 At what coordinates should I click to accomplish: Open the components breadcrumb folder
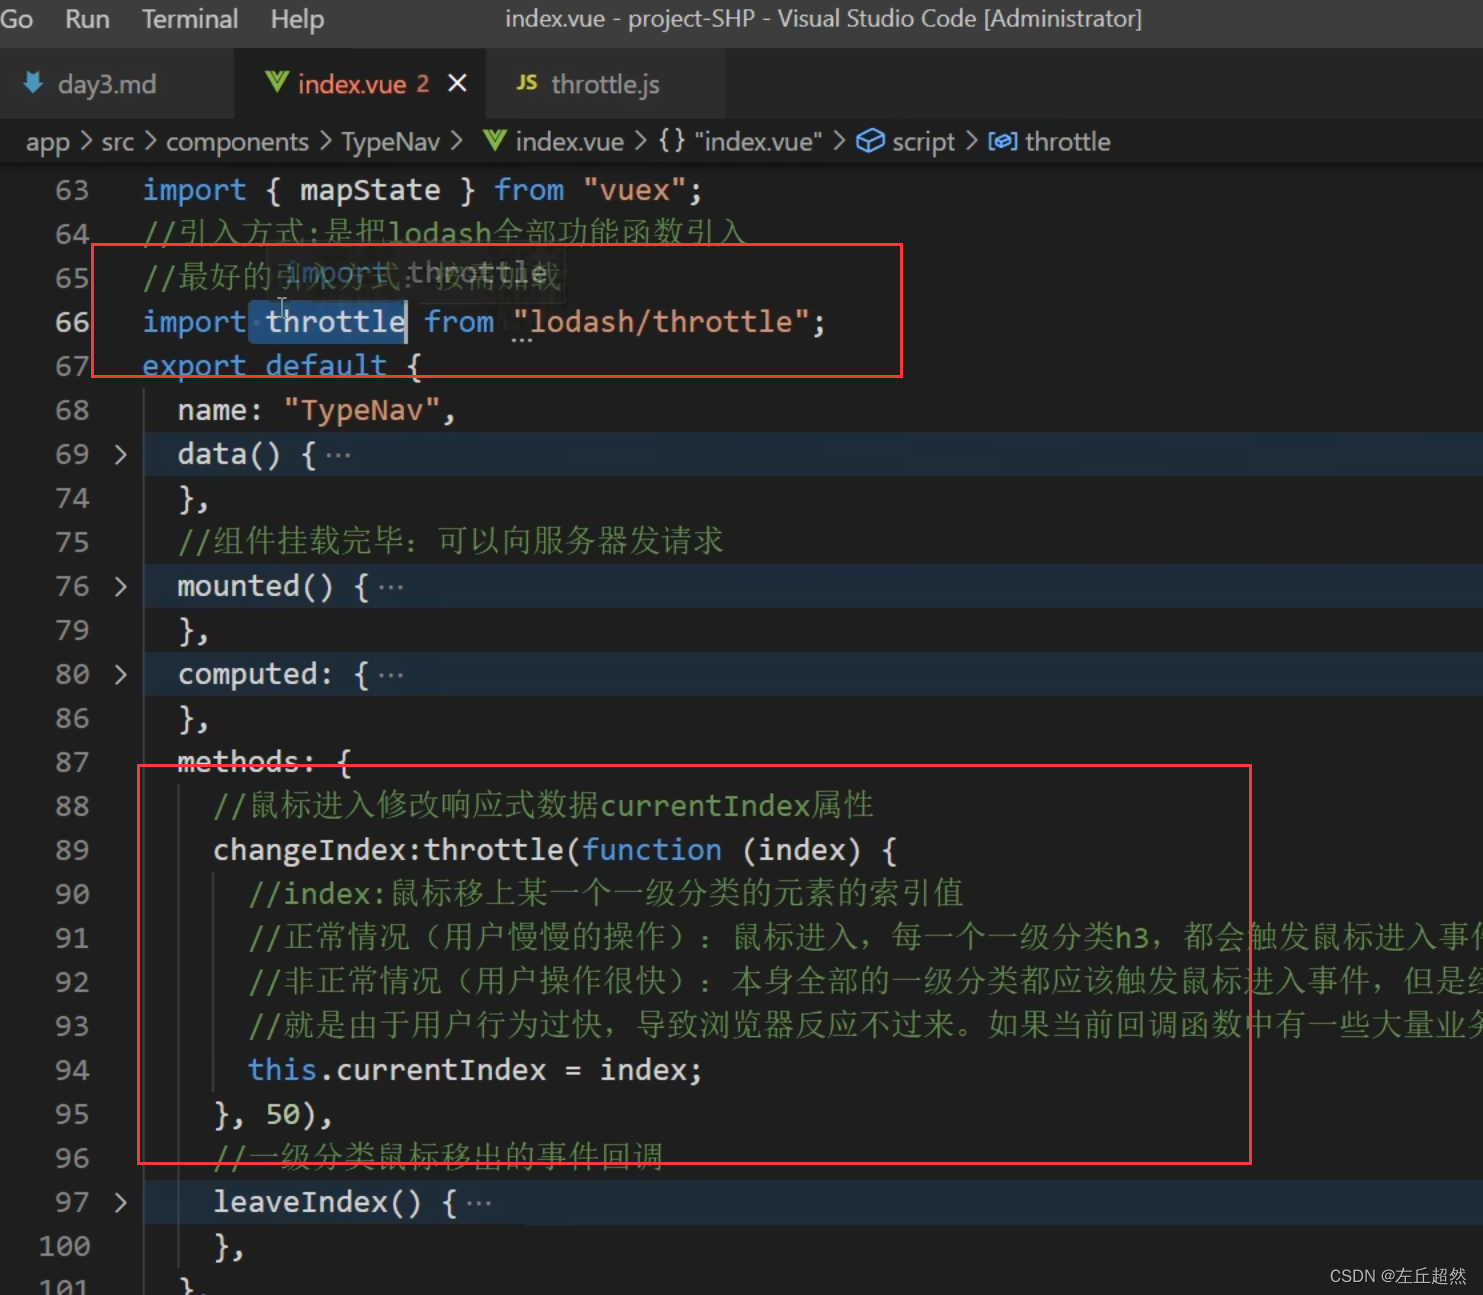click(x=237, y=142)
